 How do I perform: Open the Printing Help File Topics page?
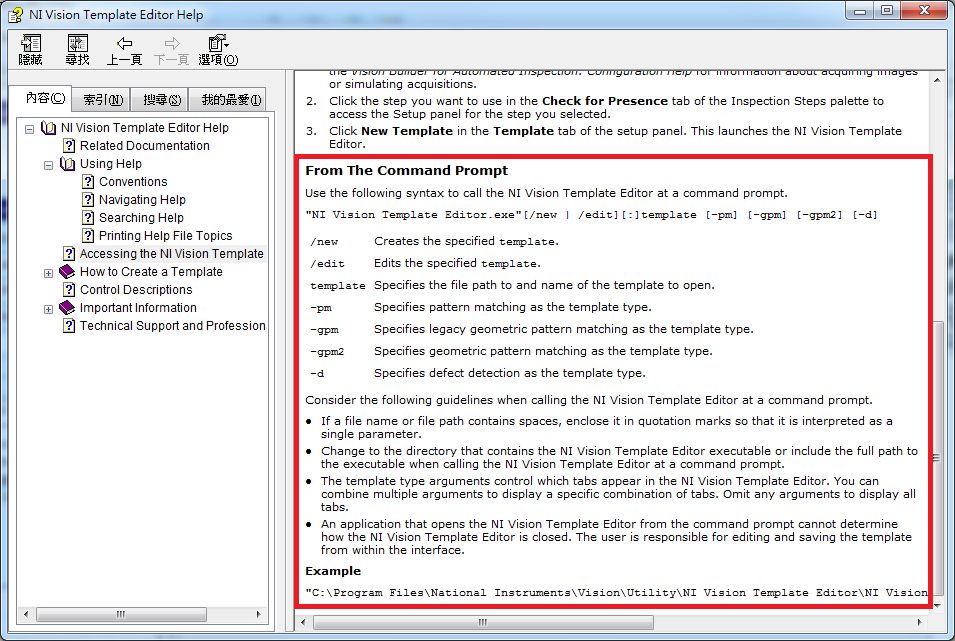[x=165, y=236]
